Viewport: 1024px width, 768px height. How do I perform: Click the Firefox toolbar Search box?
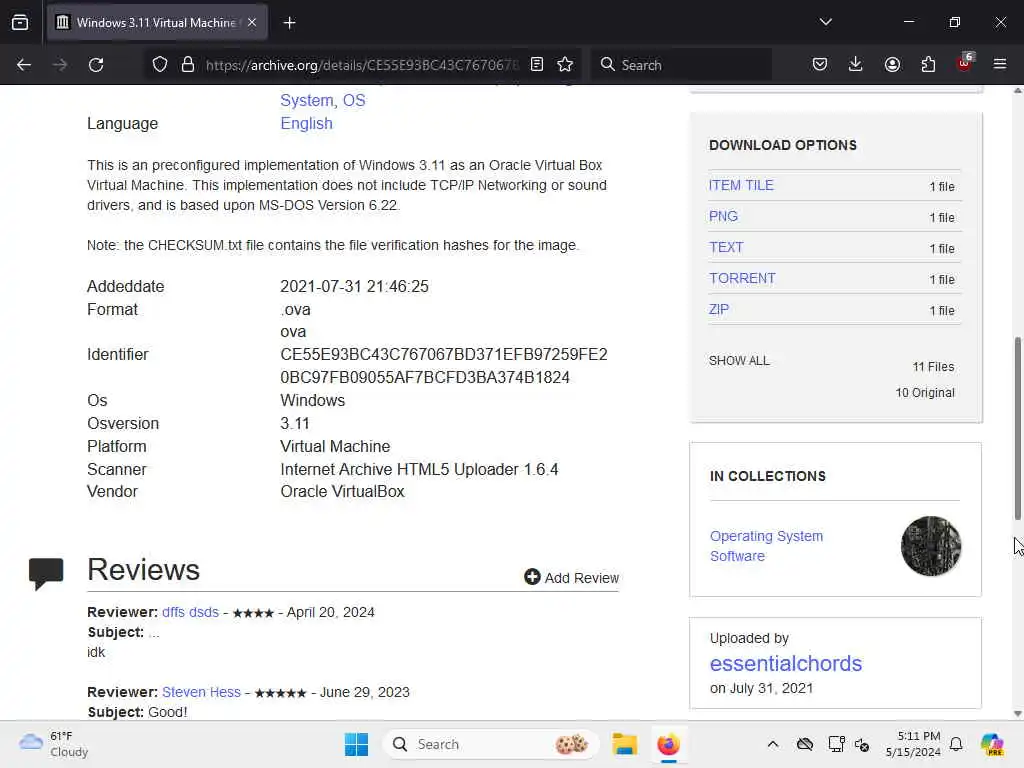[x=682, y=65]
